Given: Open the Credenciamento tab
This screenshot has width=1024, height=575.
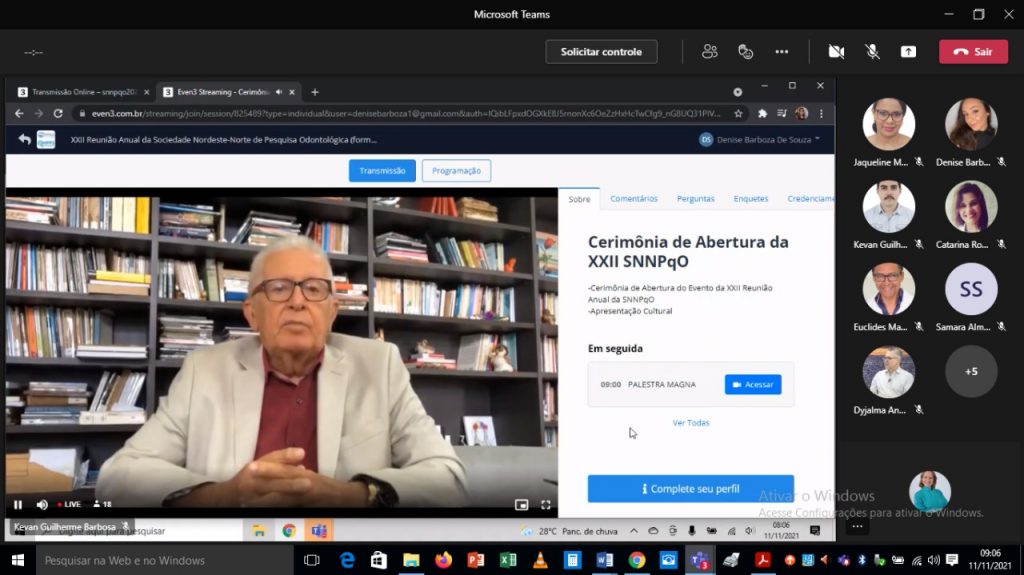Looking at the screenshot, I should (810, 199).
